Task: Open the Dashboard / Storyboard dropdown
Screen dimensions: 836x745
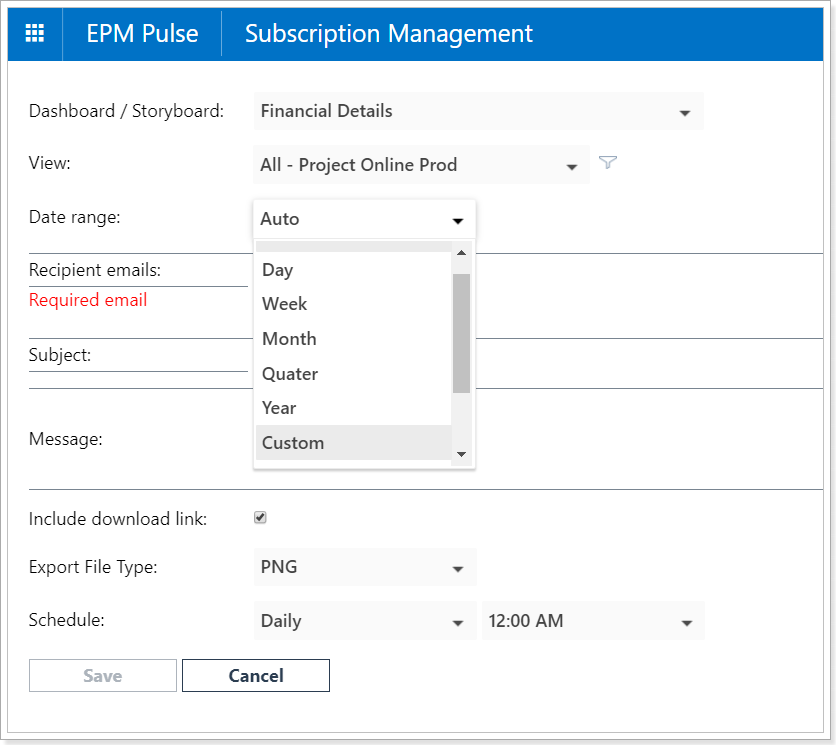Action: click(479, 111)
